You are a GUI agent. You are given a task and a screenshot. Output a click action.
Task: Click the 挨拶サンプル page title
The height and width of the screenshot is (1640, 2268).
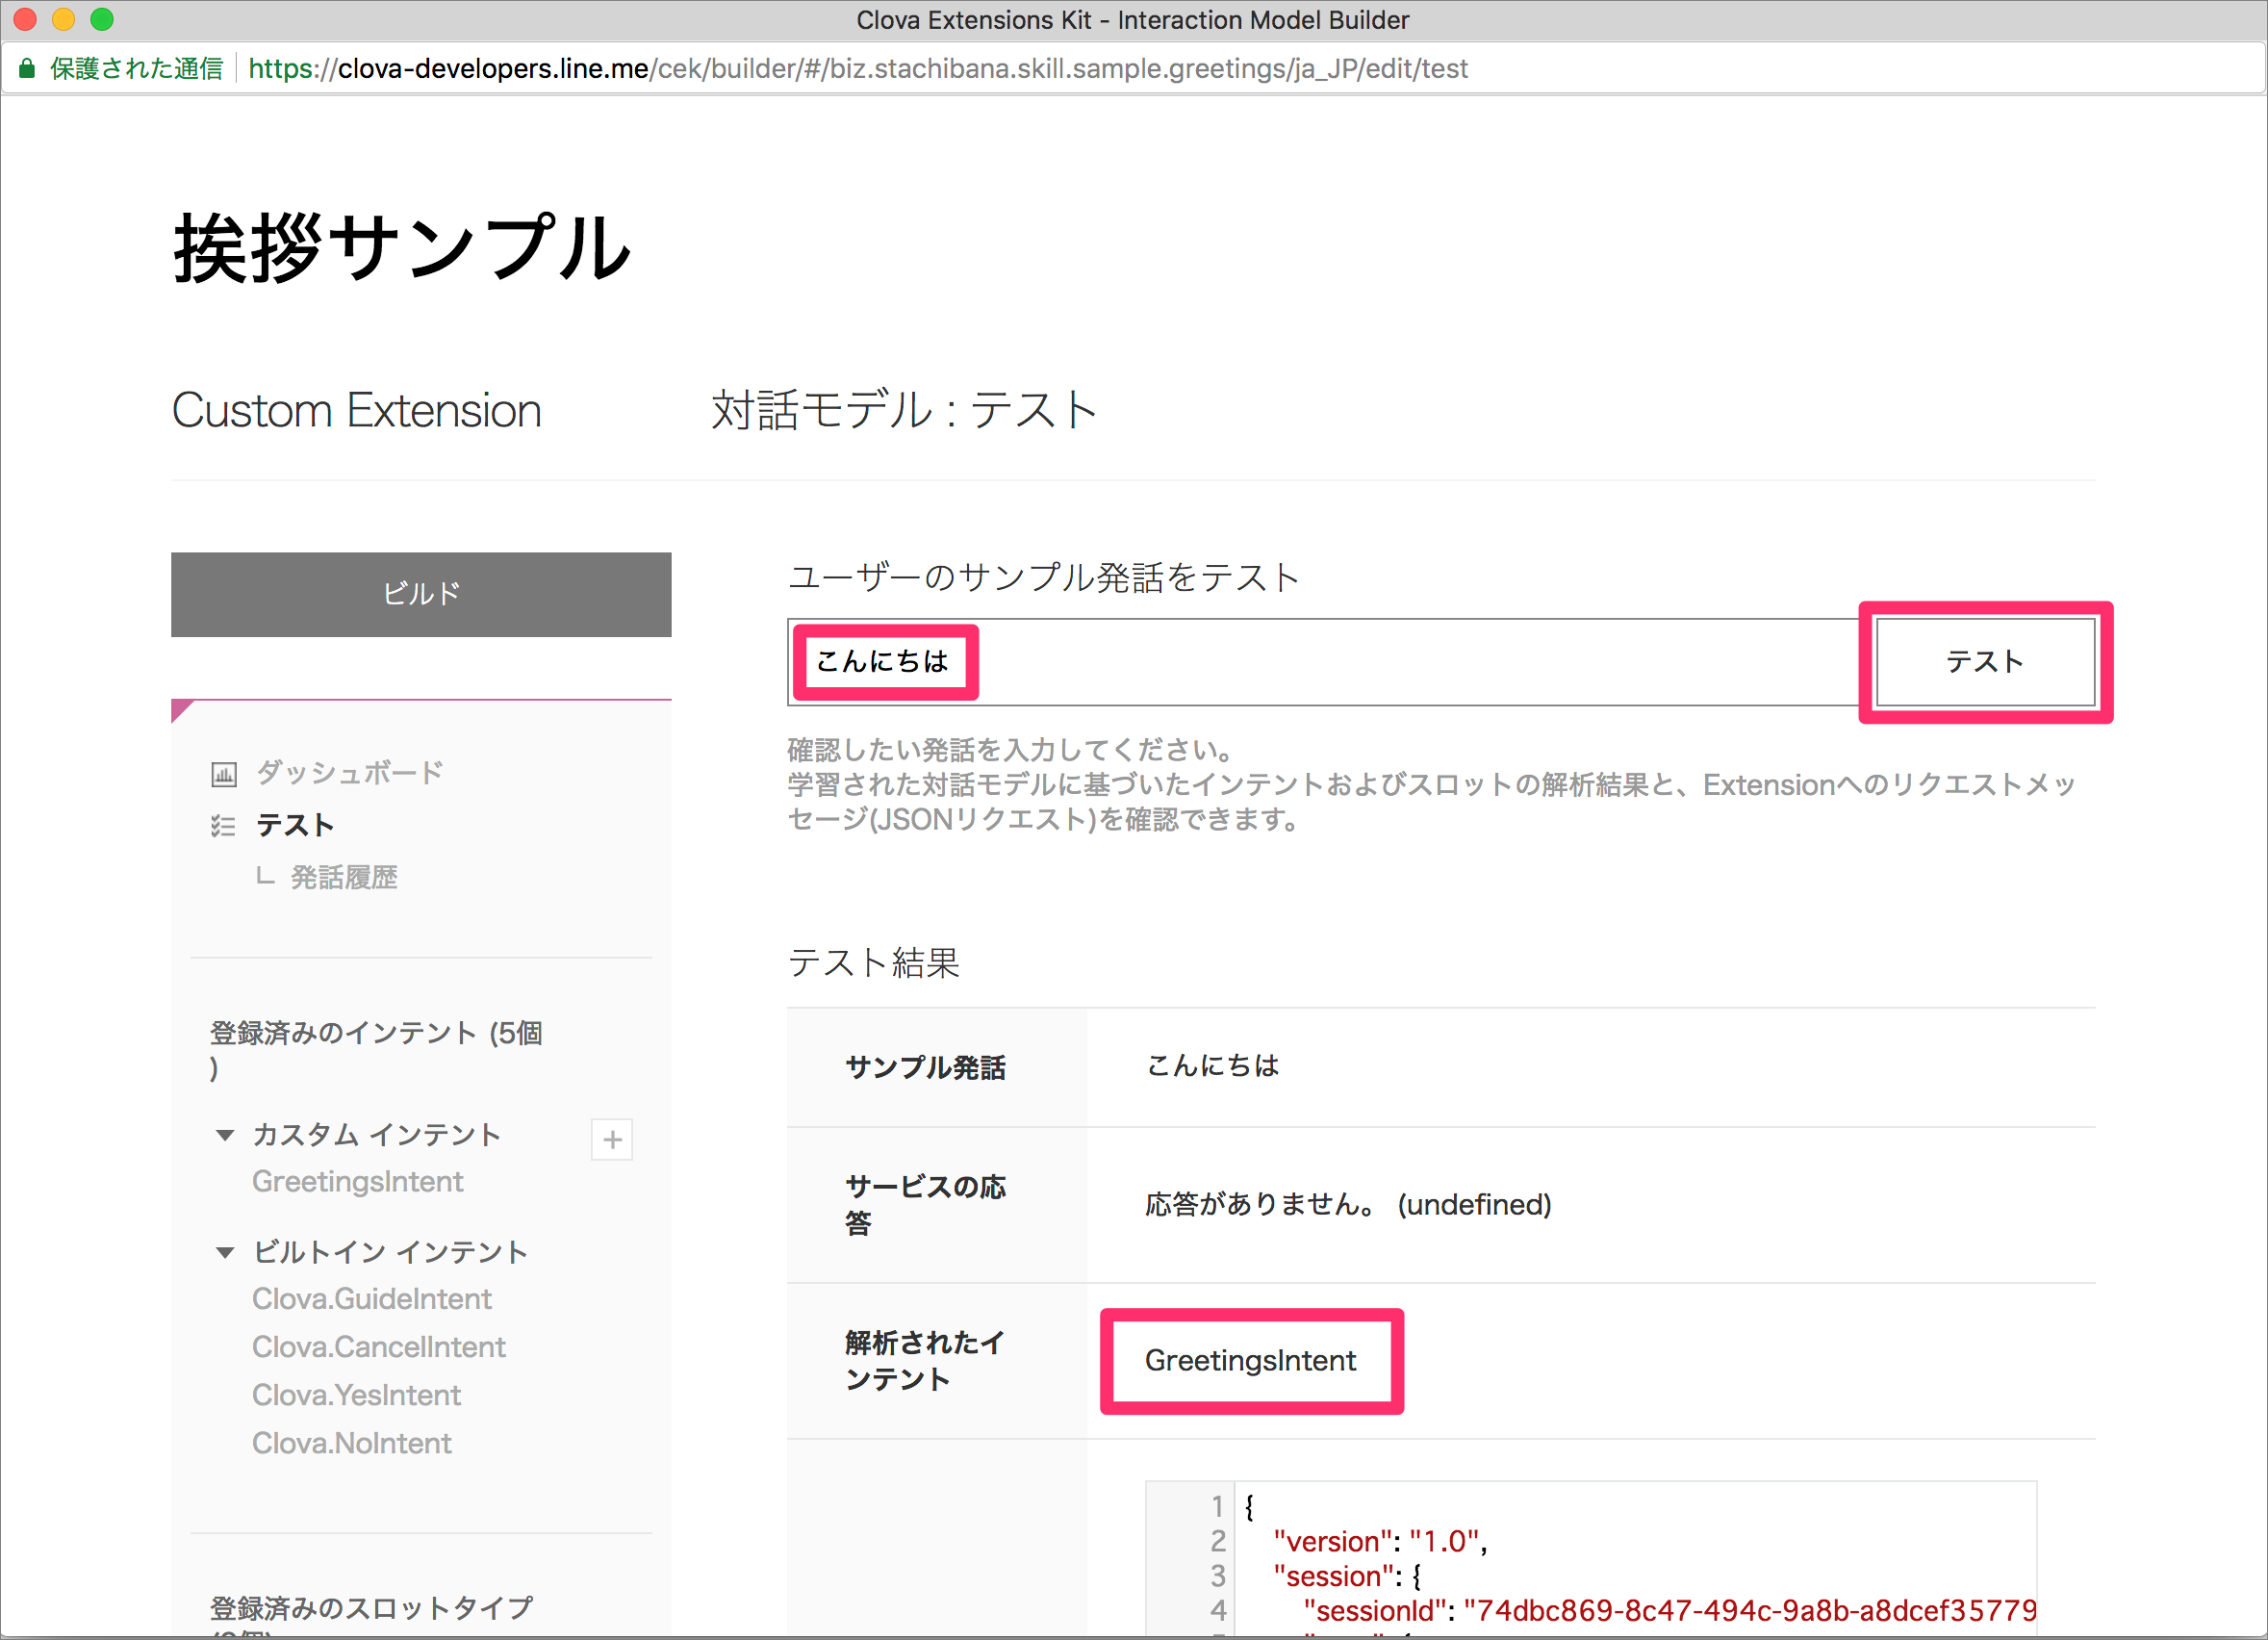(x=402, y=248)
